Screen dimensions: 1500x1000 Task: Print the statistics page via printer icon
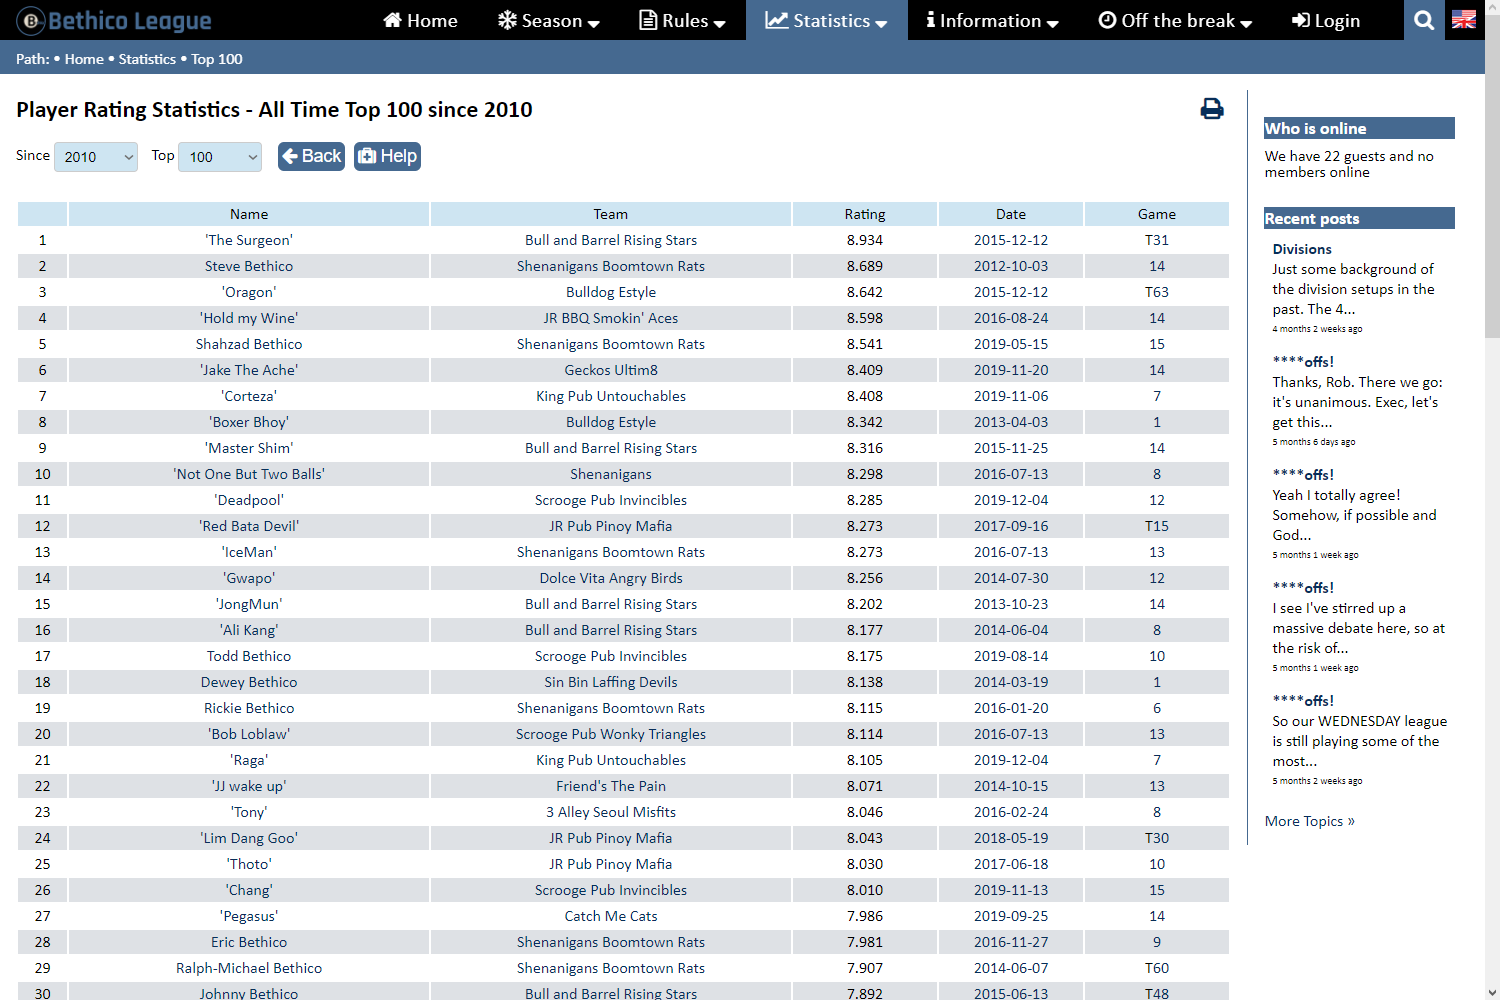1211,109
